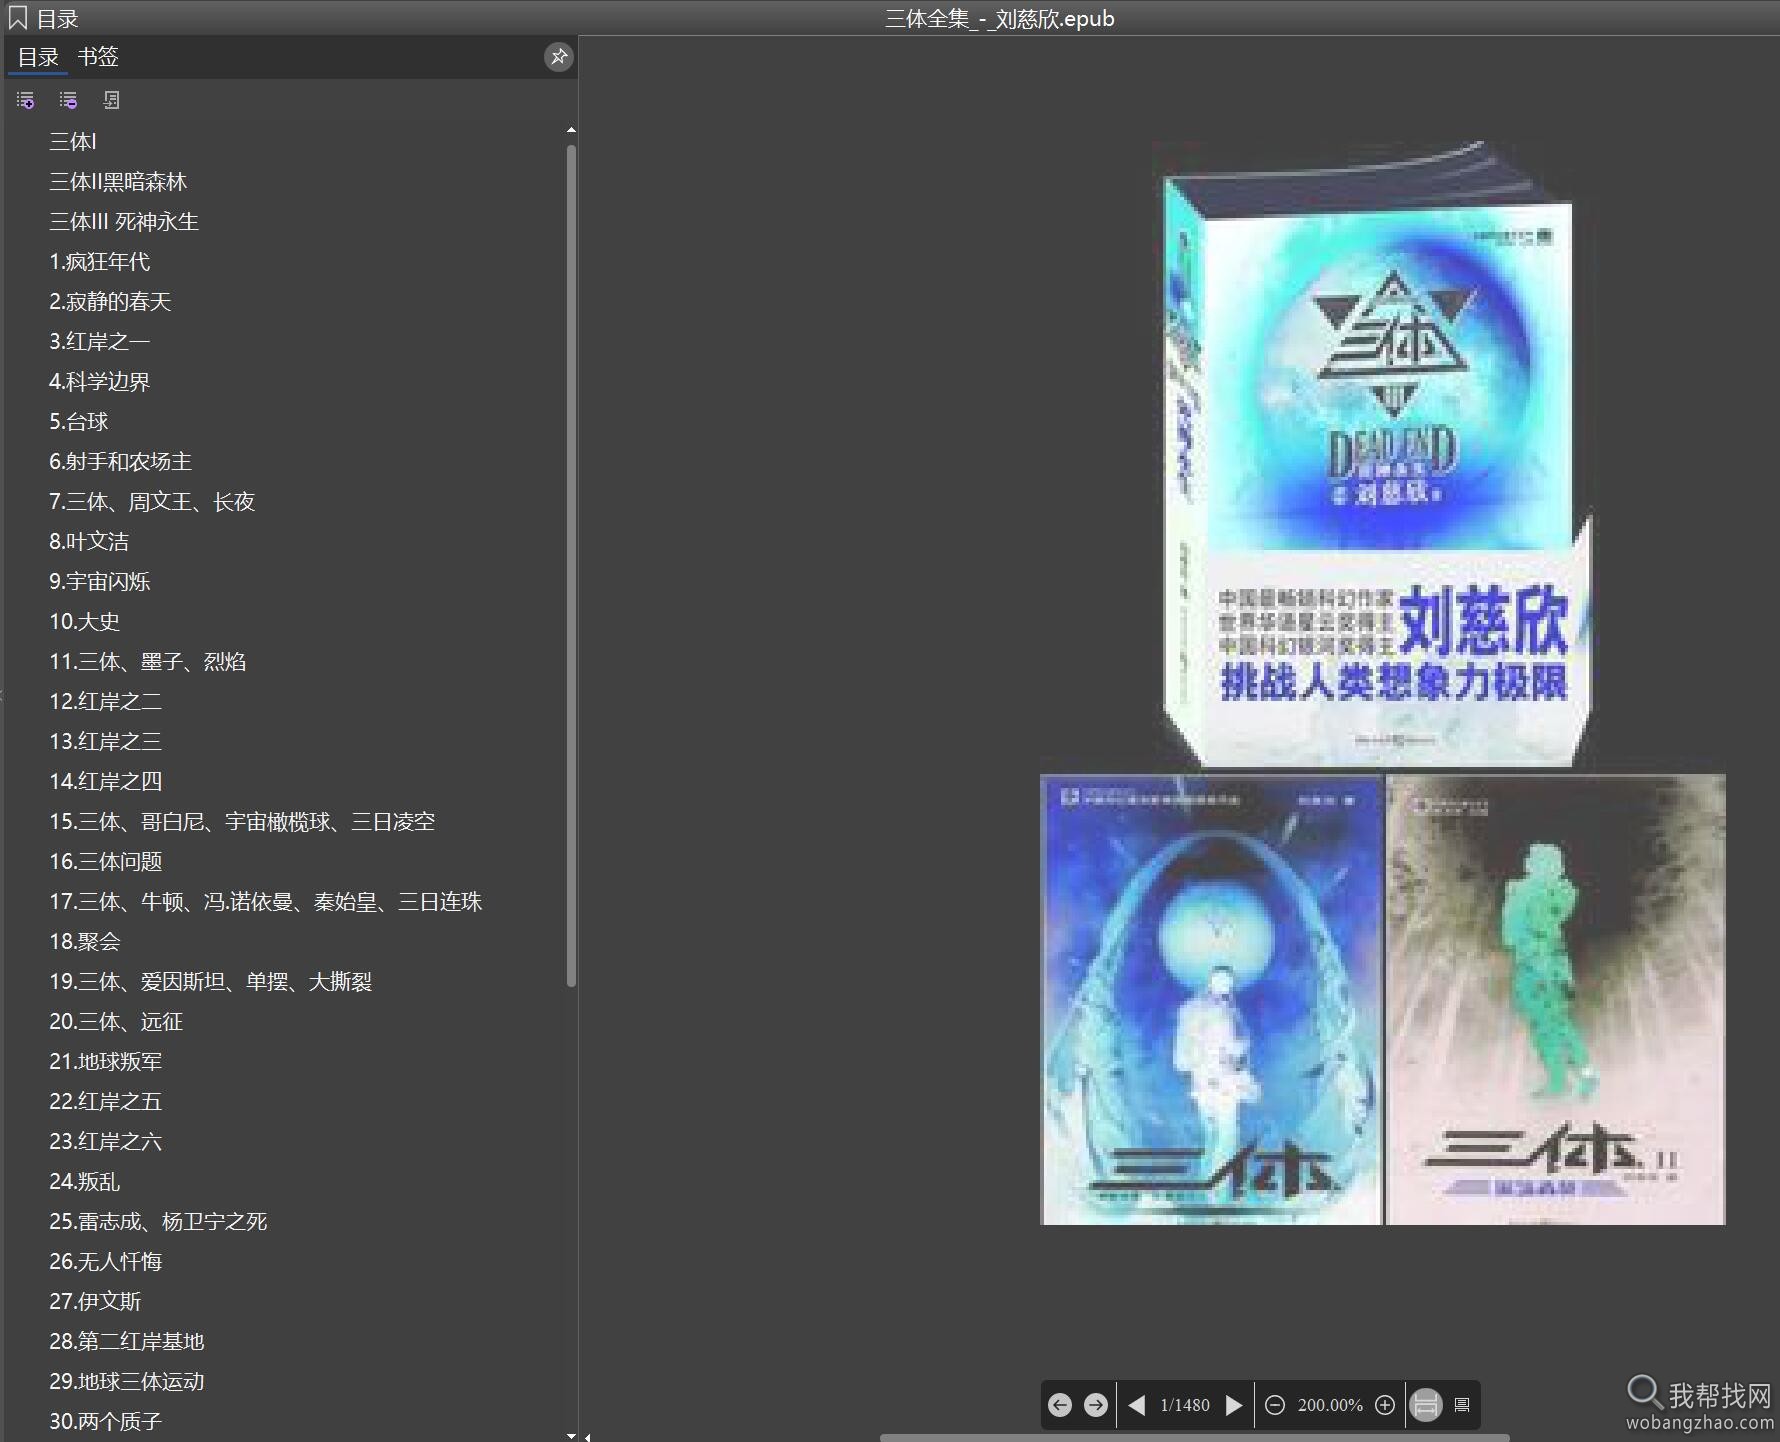Go to previous page triangle
The height and width of the screenshot is (1442, 1780).
(1137, 1405)
